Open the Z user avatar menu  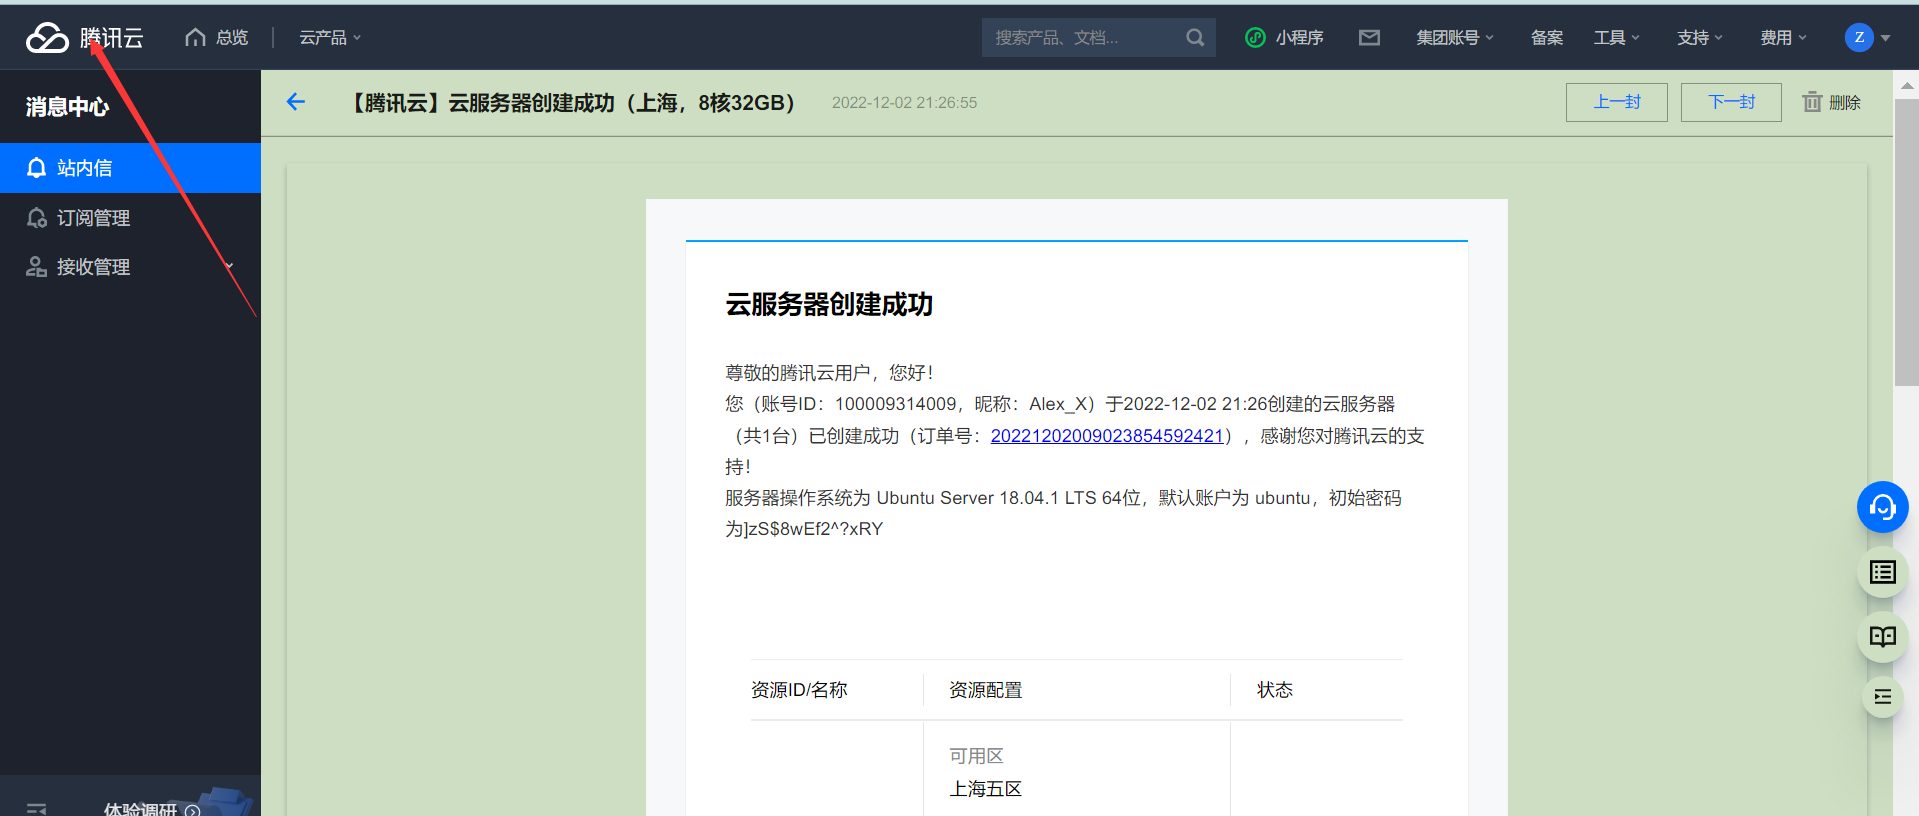coord(1867,38)
